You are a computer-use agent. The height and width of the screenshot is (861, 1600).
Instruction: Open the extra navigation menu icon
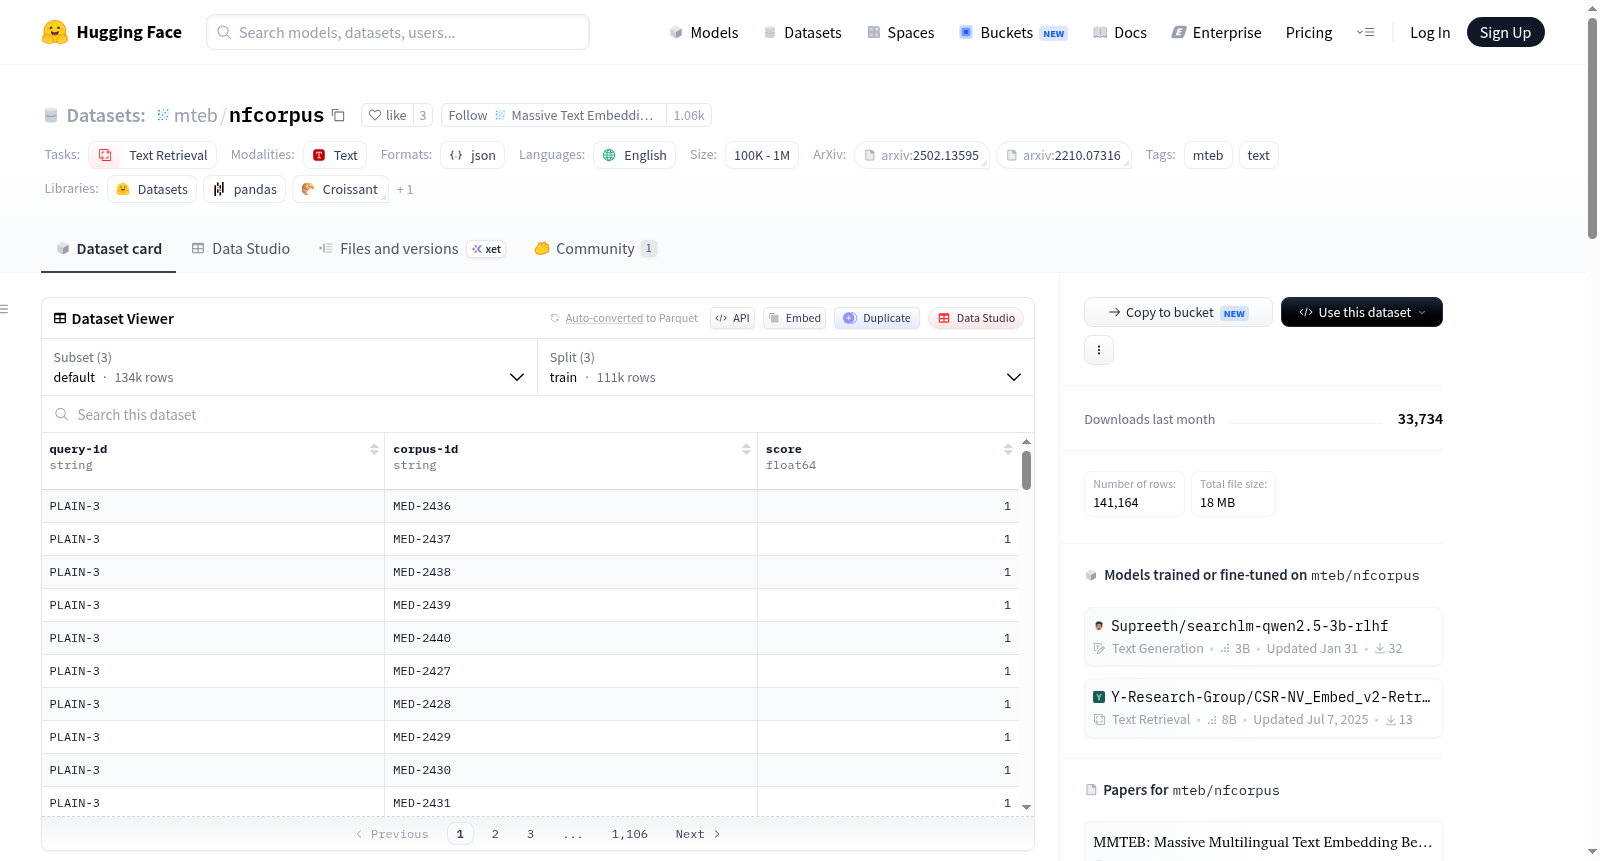tap(1365, 32)
